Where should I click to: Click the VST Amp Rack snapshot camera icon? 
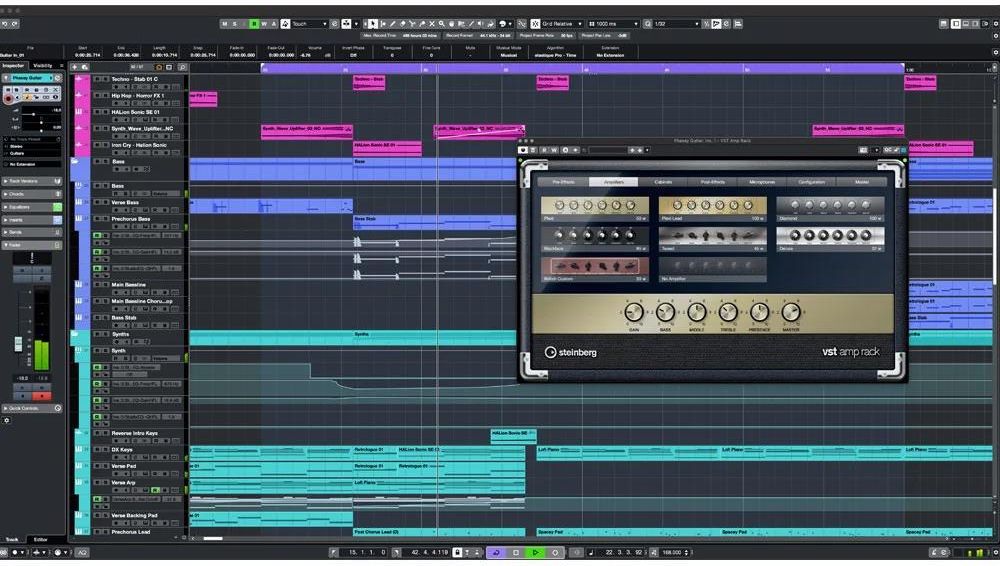(864, 150)
